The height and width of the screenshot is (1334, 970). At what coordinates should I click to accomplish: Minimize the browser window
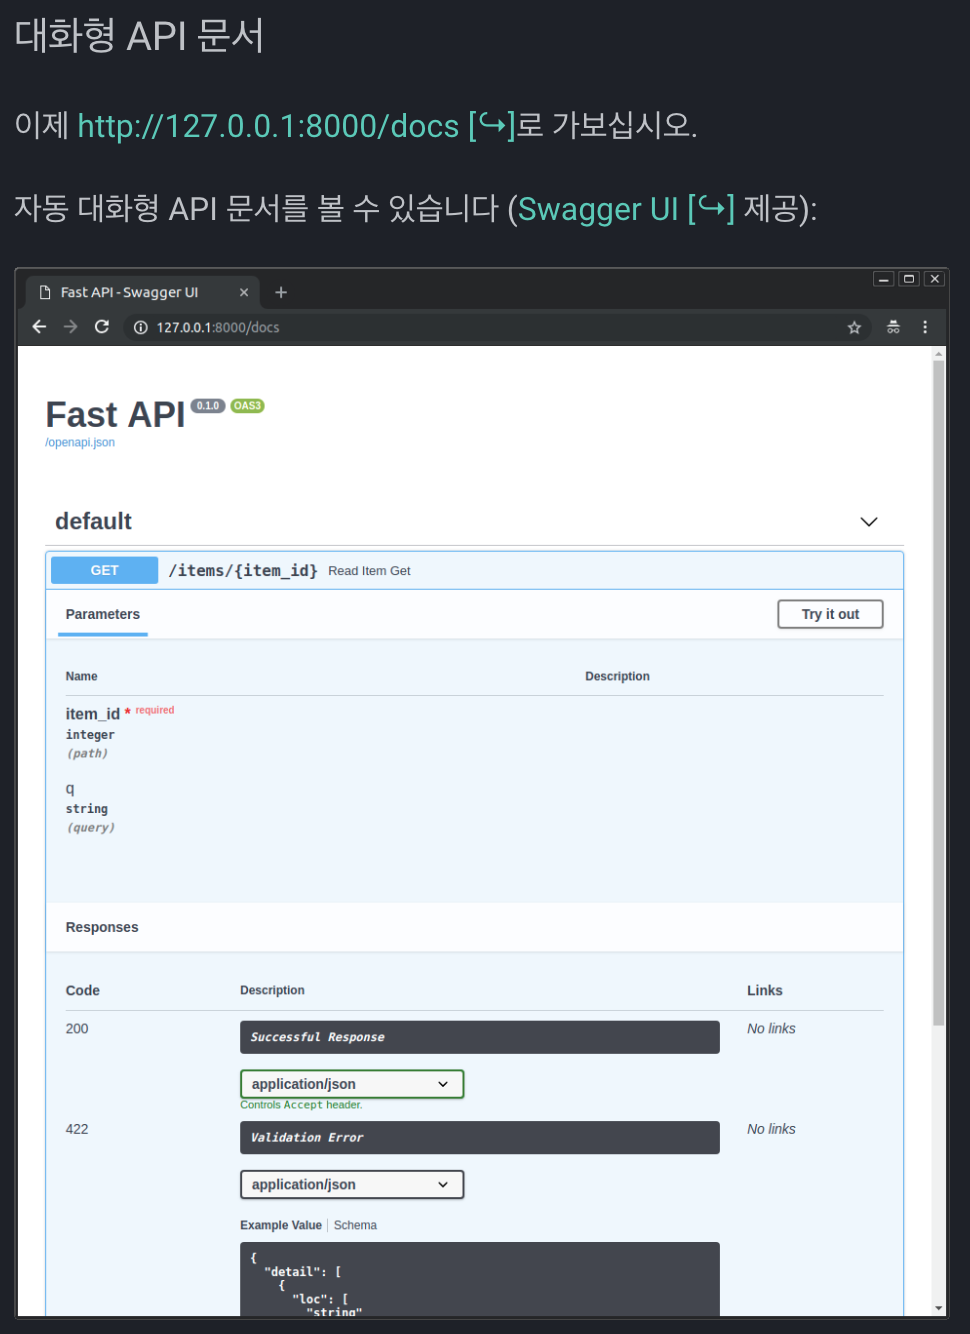click(884, 279)
